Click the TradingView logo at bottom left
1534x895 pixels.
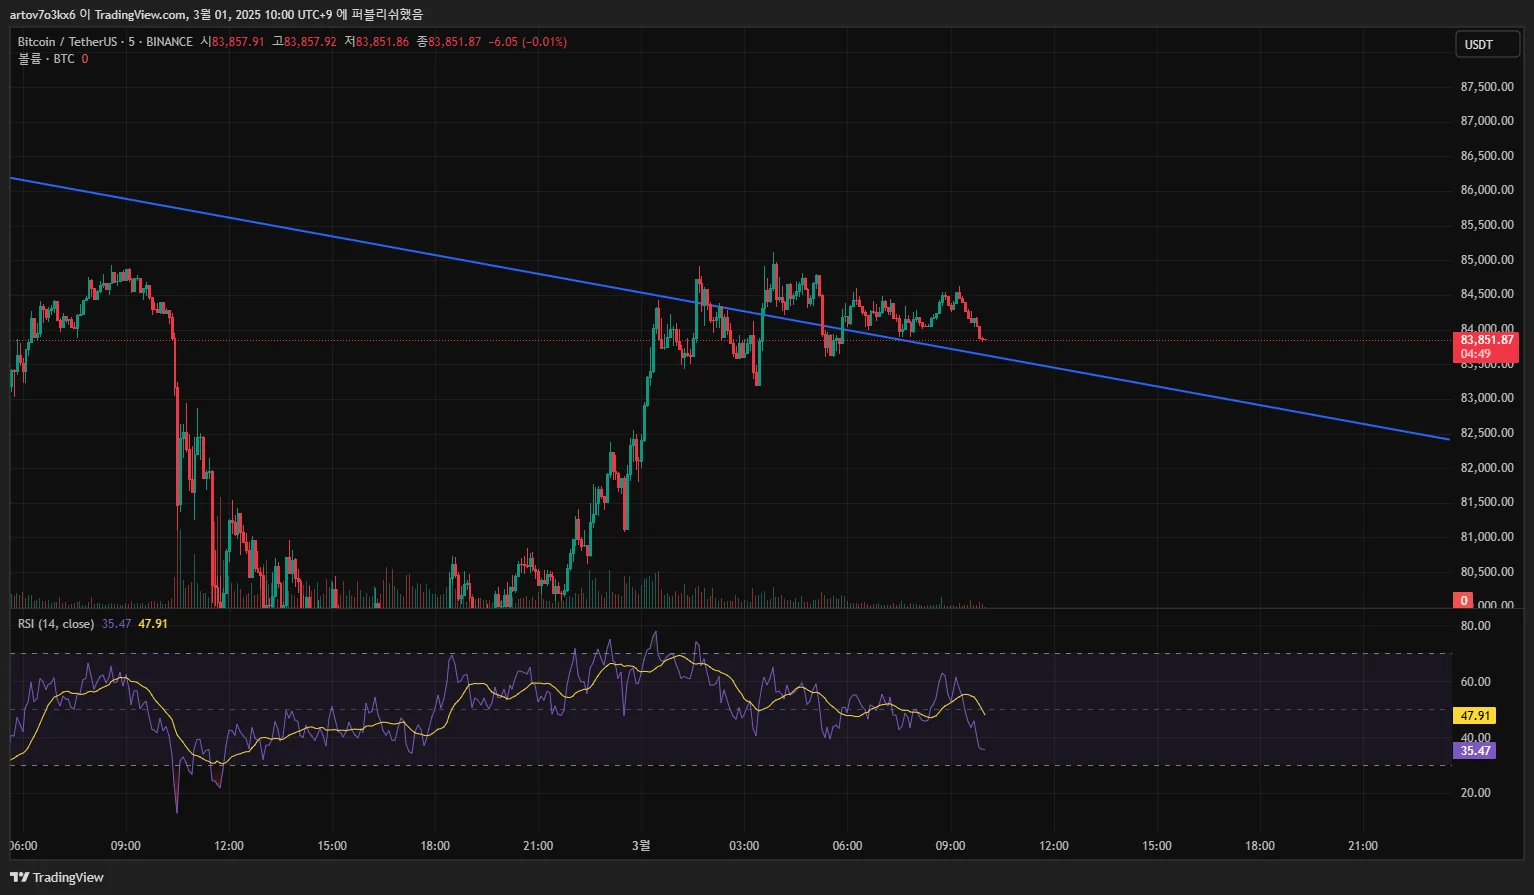(x=57, y=877)
